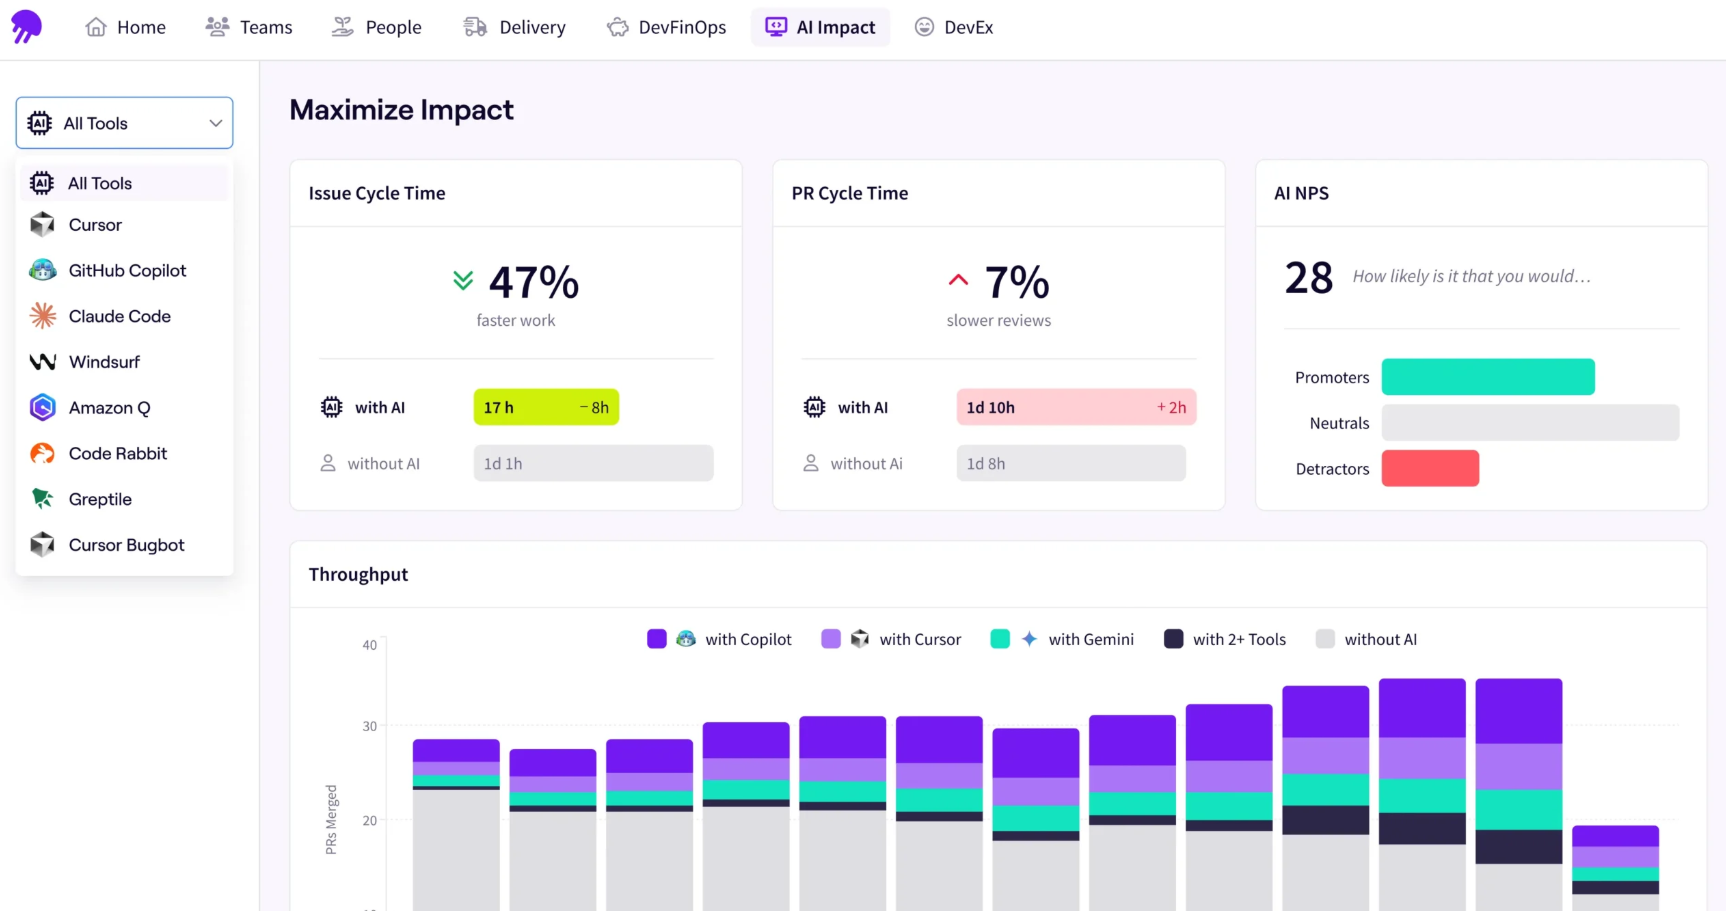Click person icon beside 'without AI' in Issue Cycle Time
This screenshot has width=1726, height=911.
point(328,463)
